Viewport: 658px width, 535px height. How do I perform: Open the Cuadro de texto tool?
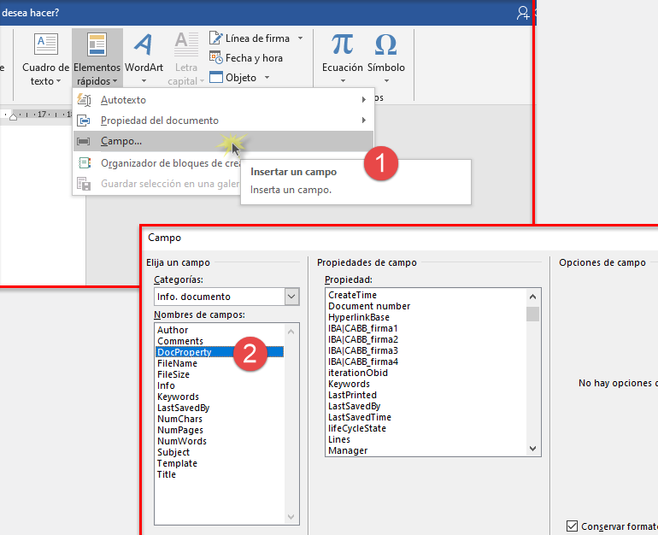tap(45, 59)
